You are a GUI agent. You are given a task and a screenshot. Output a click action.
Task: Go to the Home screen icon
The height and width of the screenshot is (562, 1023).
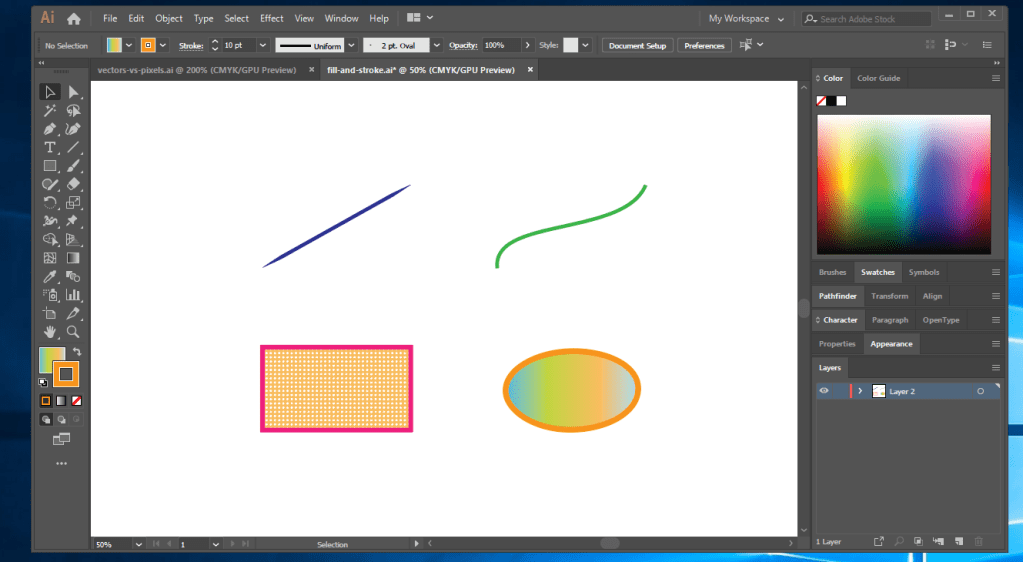point(73,18)
